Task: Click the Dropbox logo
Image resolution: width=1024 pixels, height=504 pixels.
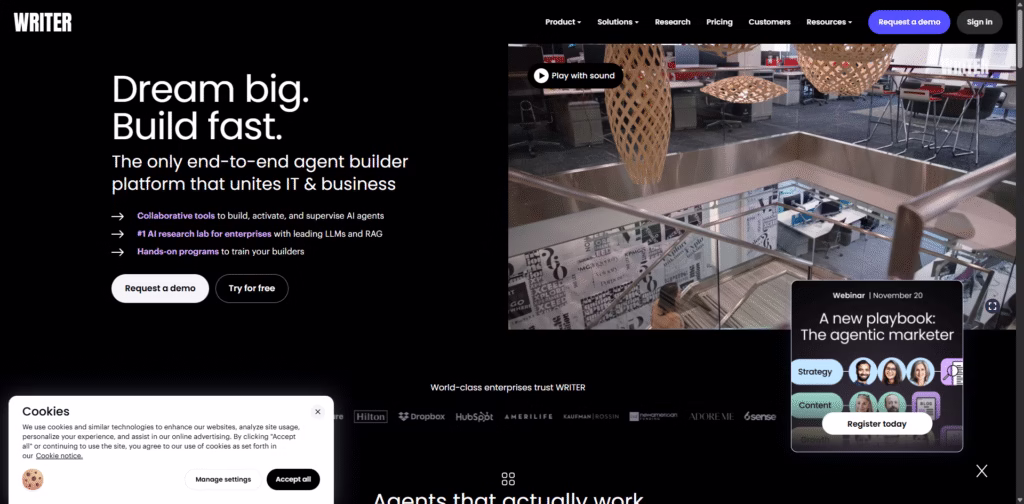Action: tap(421, 416)
